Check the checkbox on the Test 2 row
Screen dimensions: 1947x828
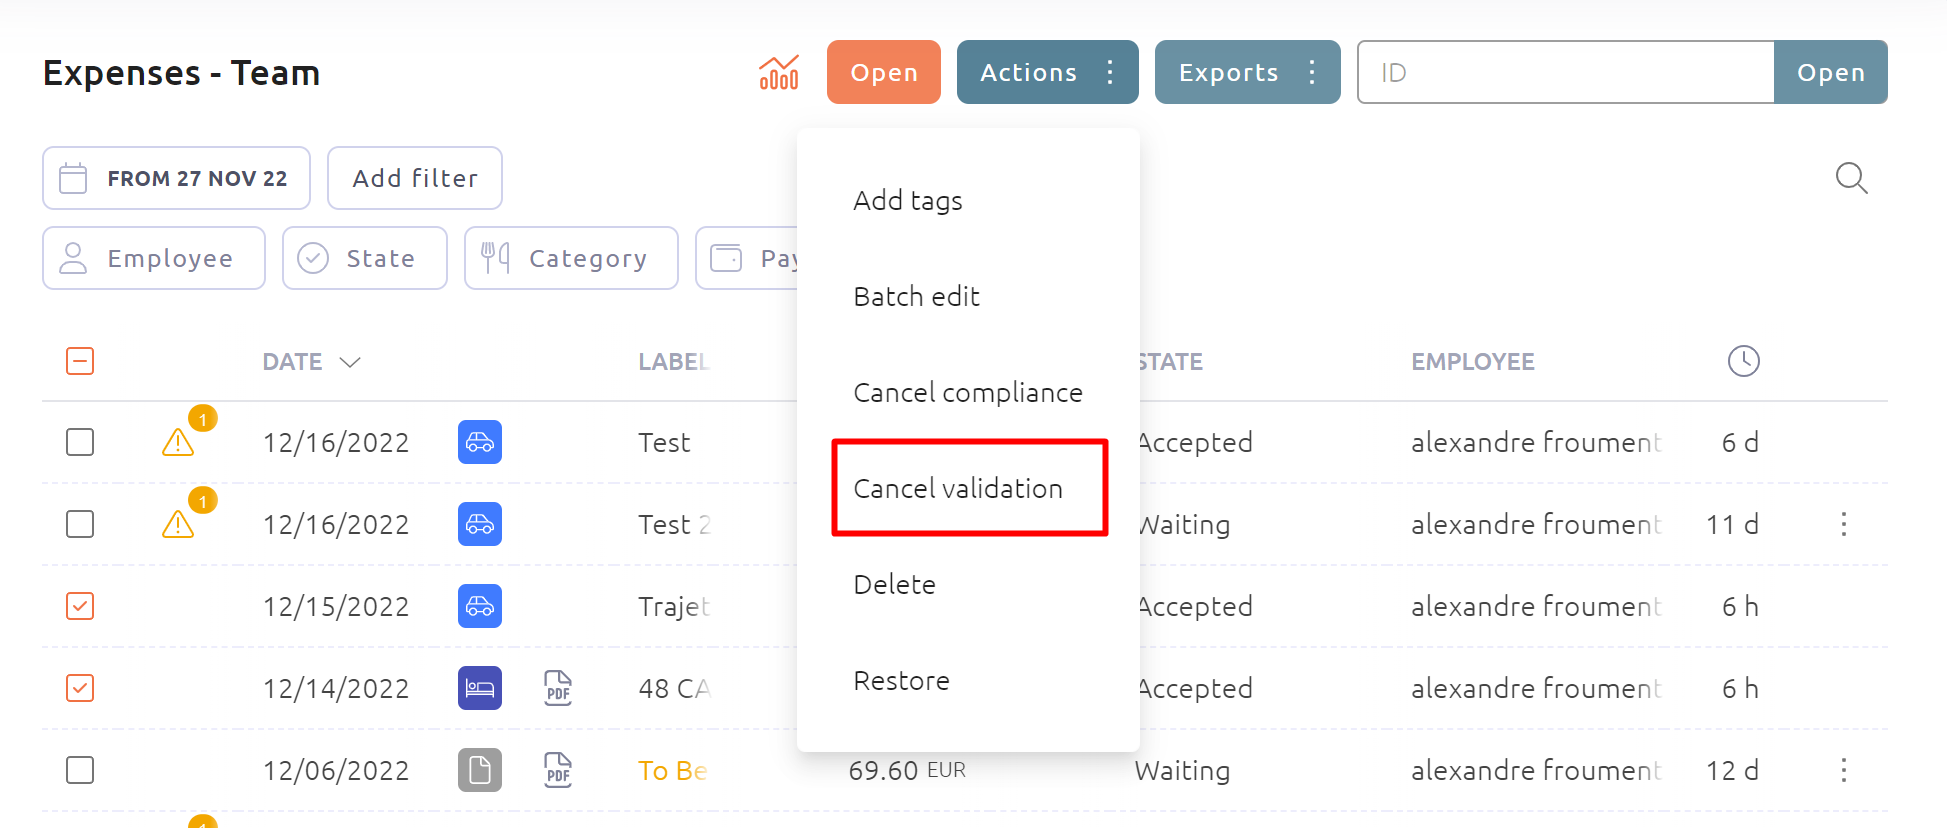(80, 523)
